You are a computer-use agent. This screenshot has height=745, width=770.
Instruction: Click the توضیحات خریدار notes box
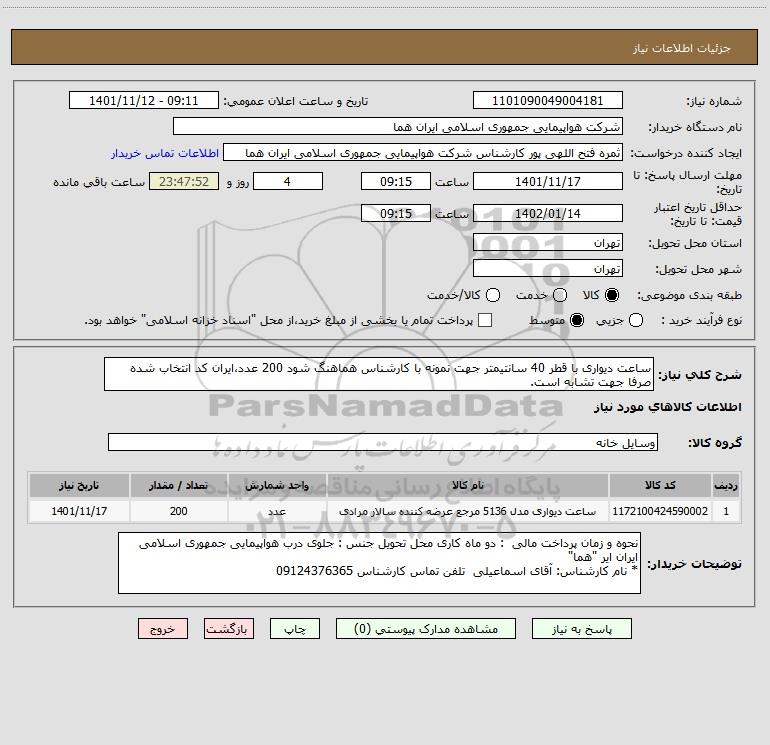(380, 563)
